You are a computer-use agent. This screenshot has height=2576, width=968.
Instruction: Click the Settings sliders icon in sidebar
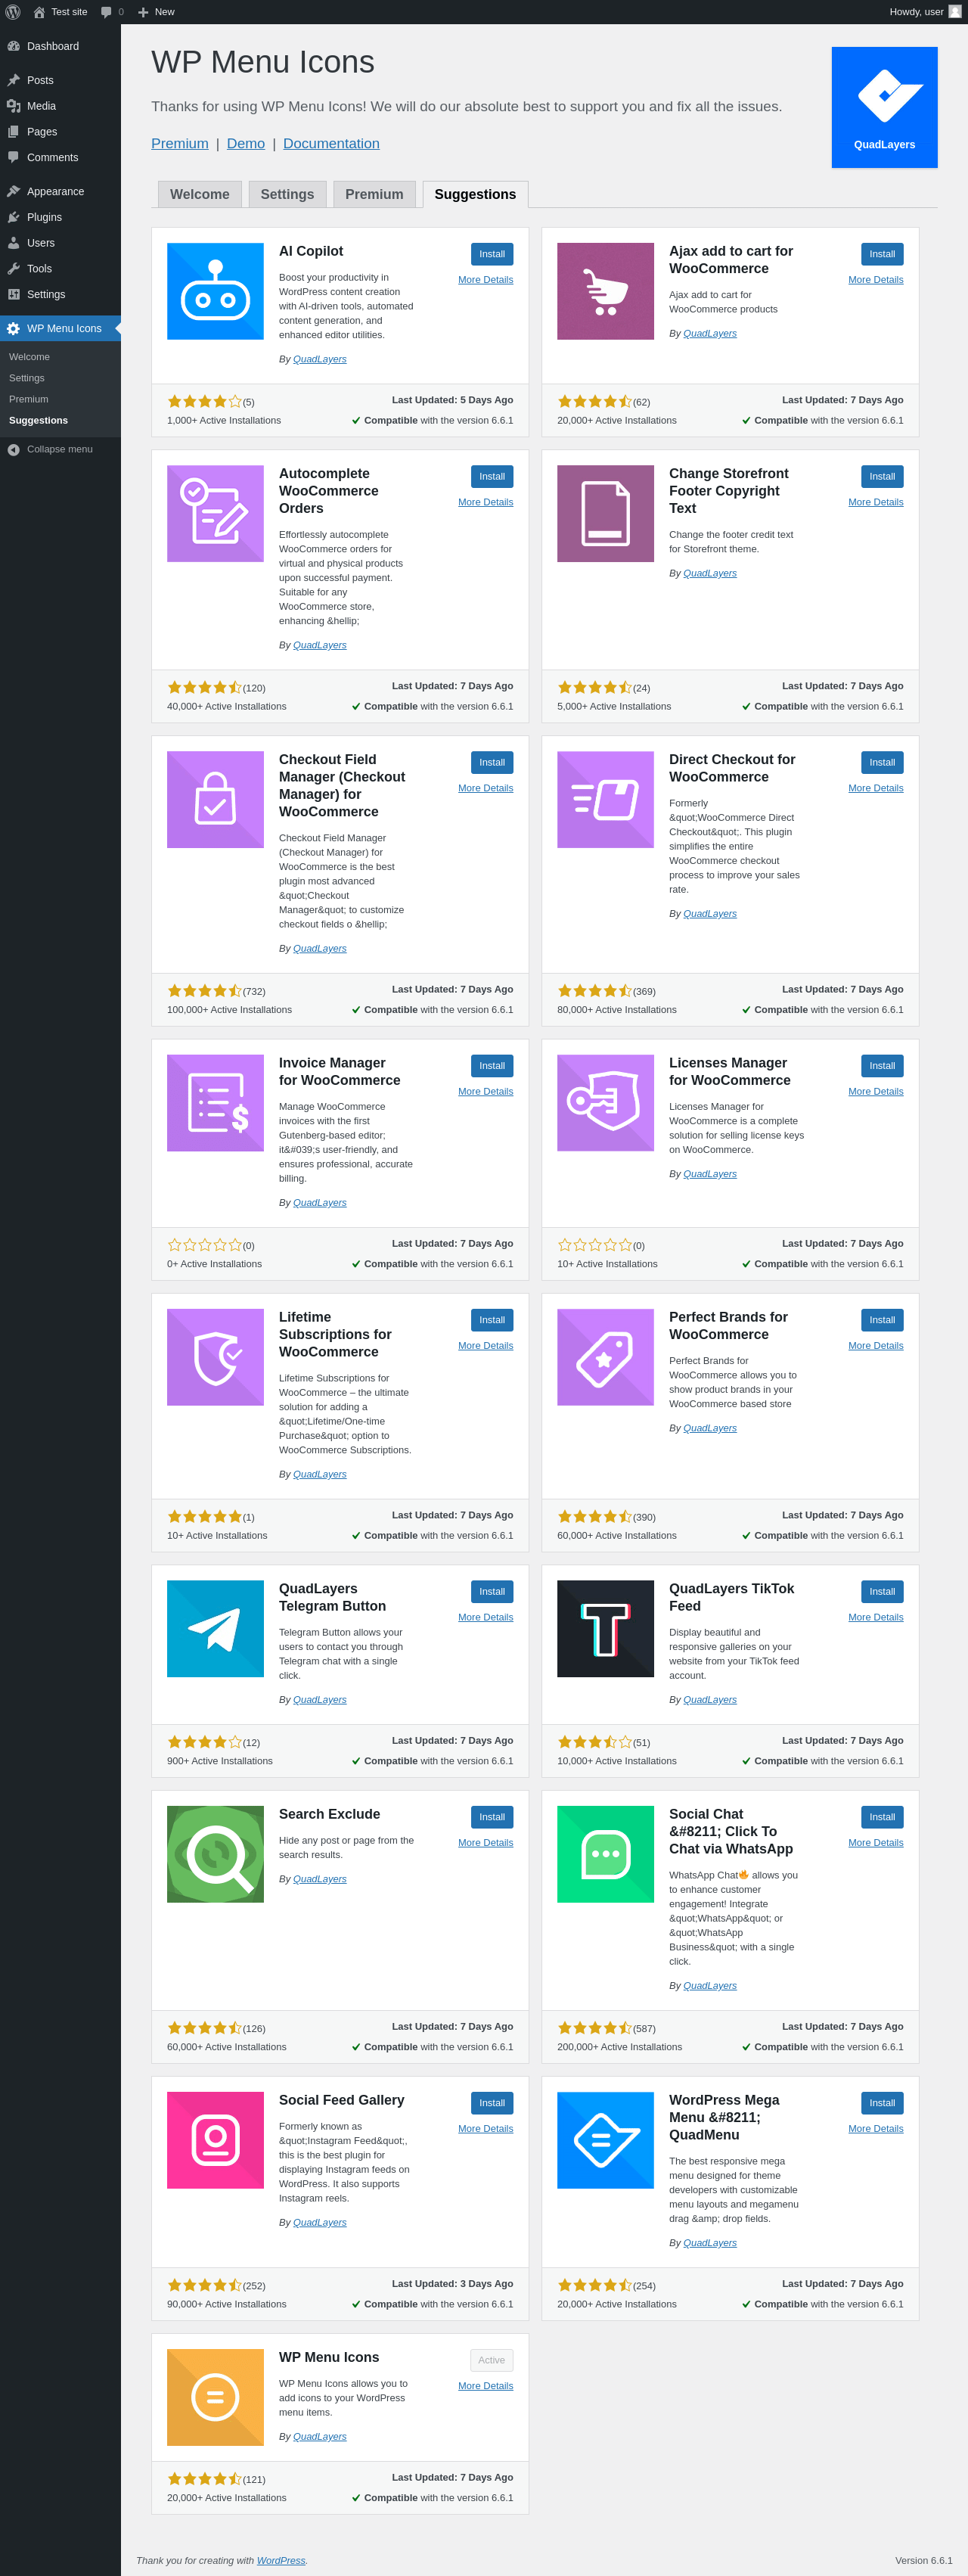coord(13,294)
